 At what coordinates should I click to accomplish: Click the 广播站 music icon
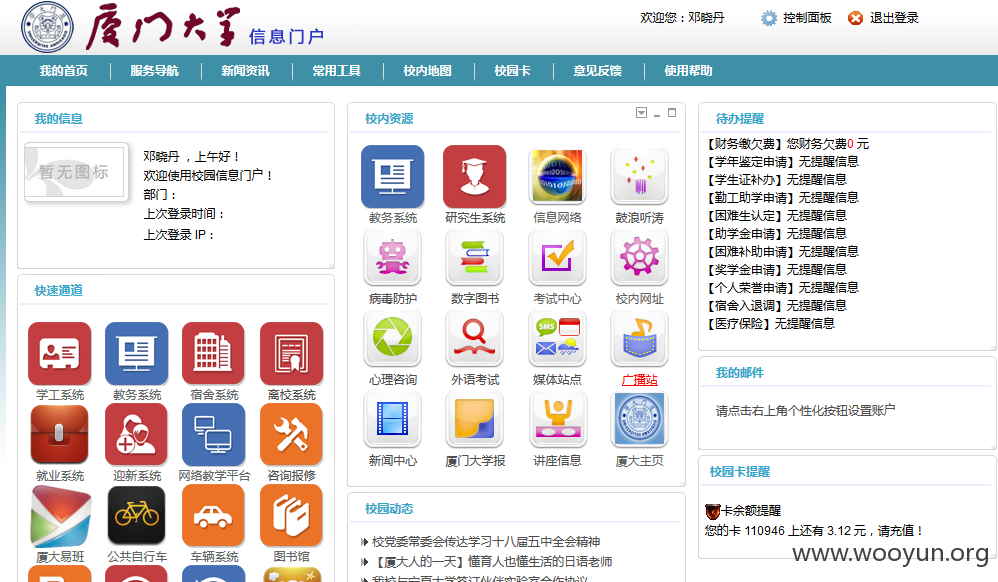point(639,338)
